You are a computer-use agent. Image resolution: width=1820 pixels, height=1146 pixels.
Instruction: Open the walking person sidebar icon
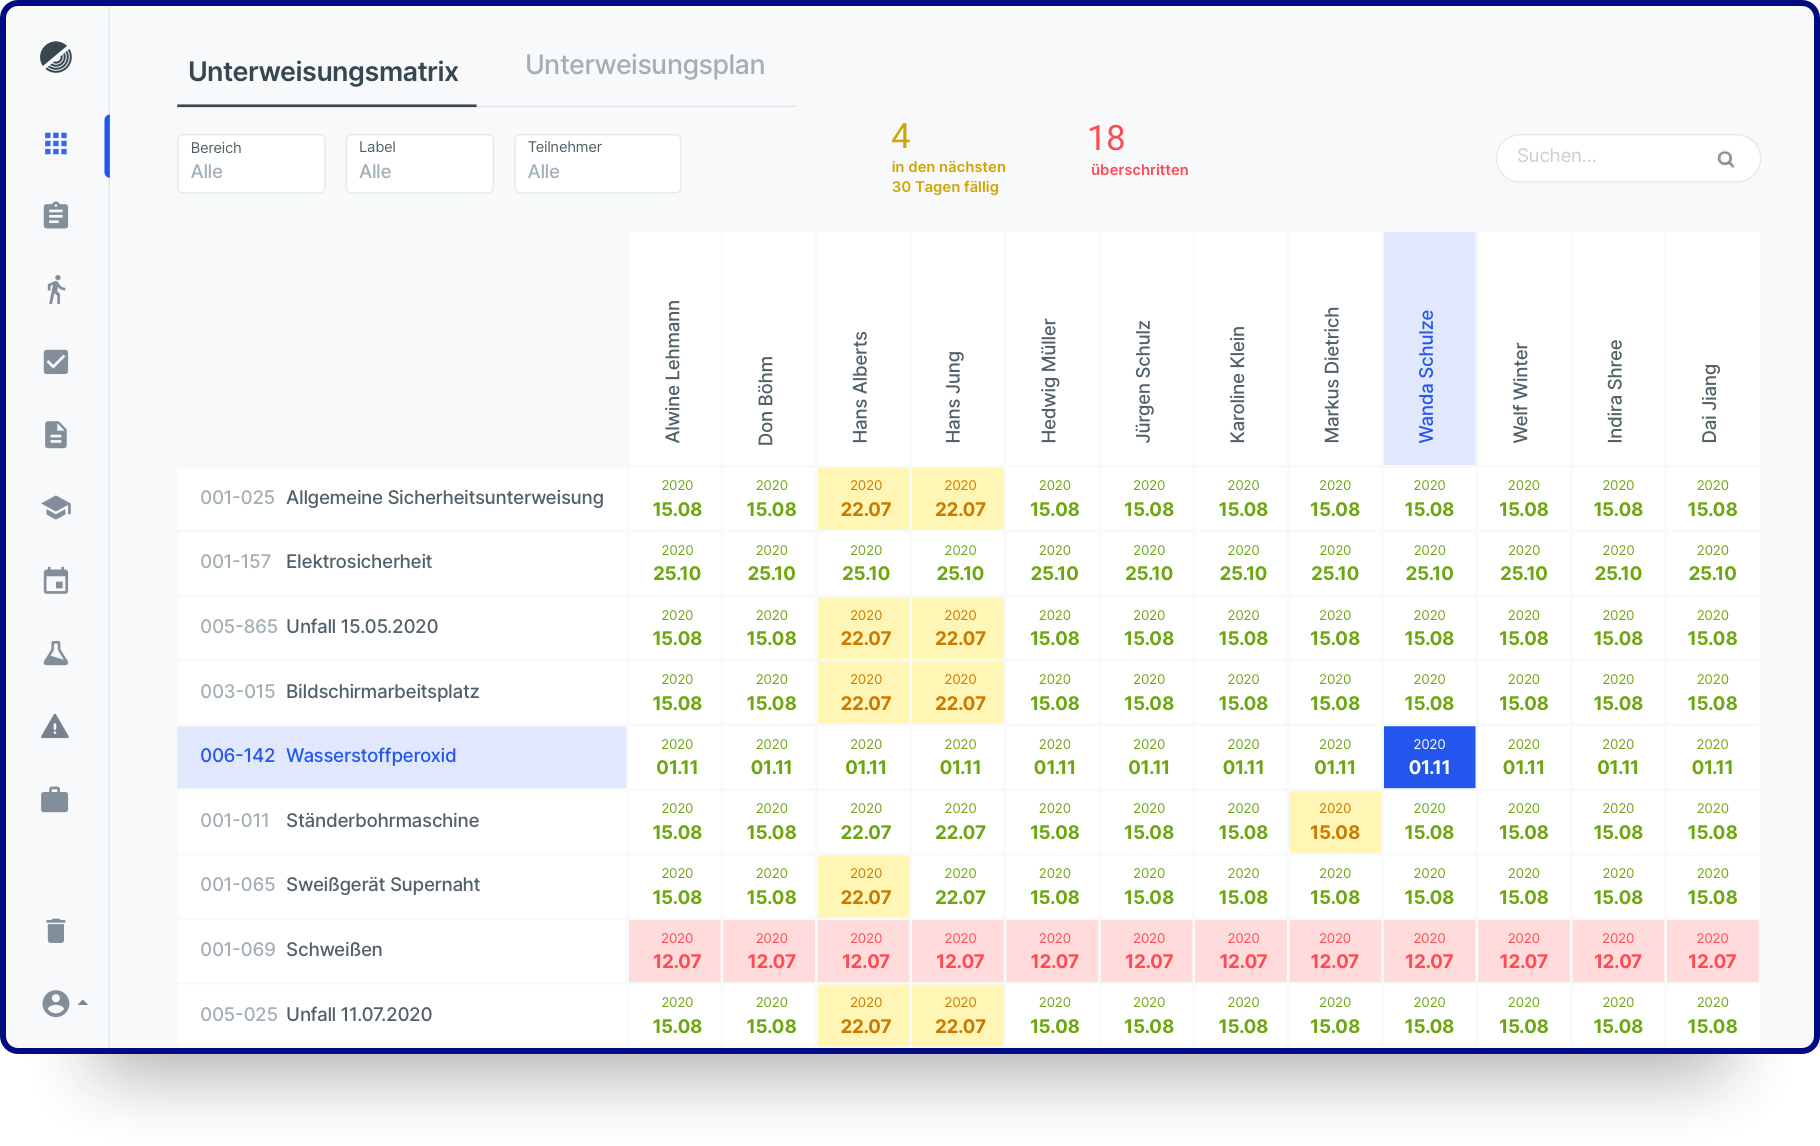pos(56,289)
